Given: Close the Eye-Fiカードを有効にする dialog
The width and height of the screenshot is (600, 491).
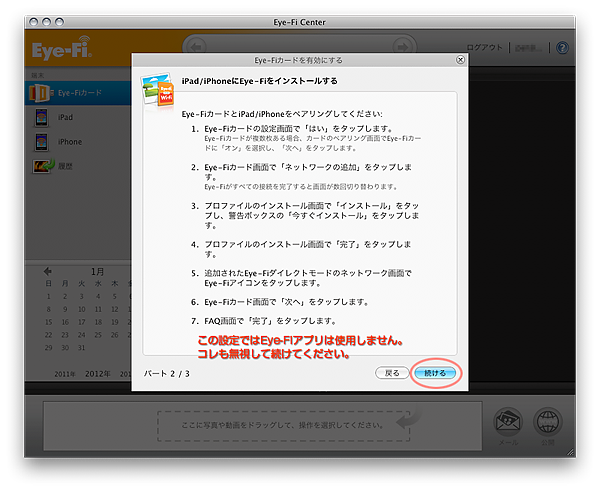Looking at the screenshot, I should [460, 60].
